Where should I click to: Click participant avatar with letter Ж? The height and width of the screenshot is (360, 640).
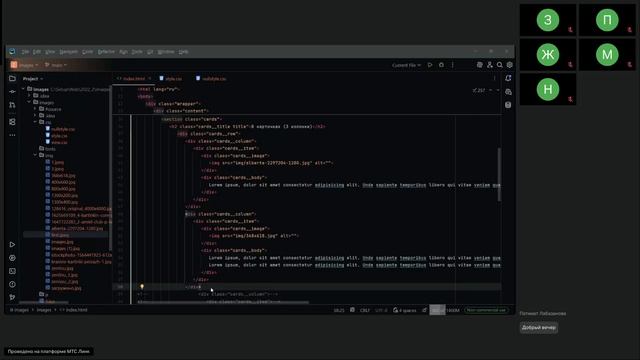[548, 55]
